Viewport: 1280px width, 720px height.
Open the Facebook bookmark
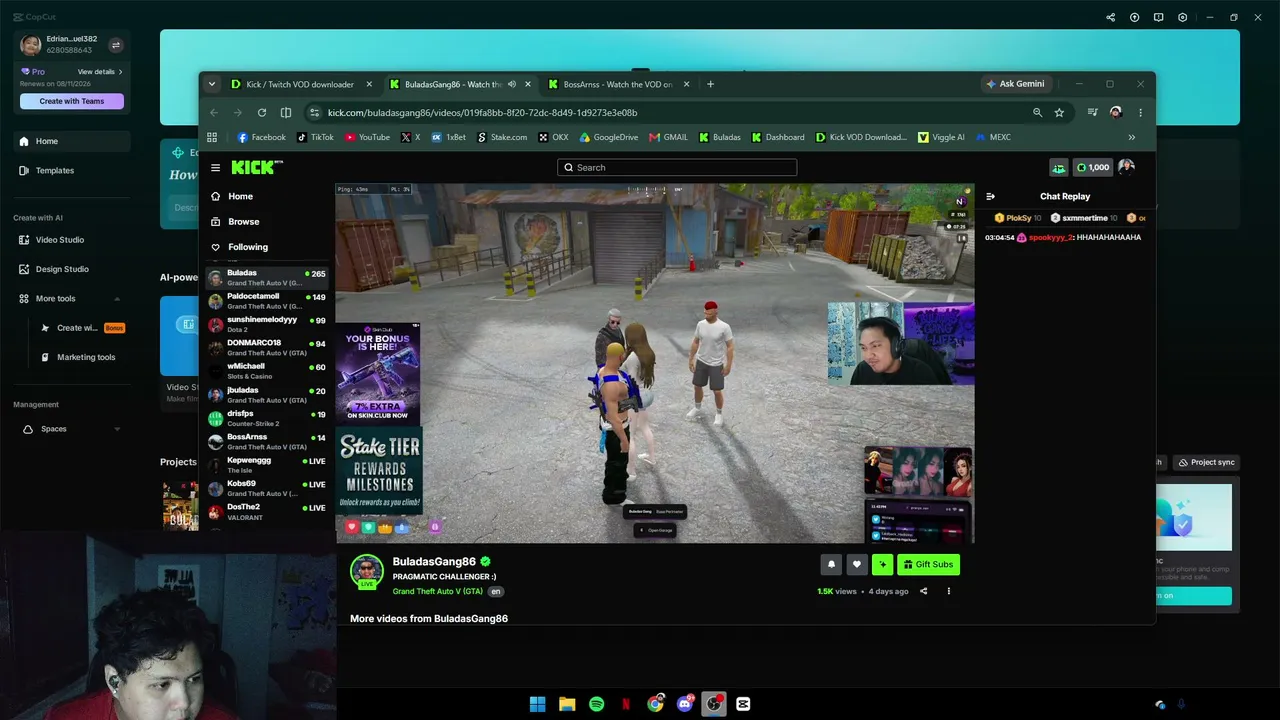coord(261,137)
